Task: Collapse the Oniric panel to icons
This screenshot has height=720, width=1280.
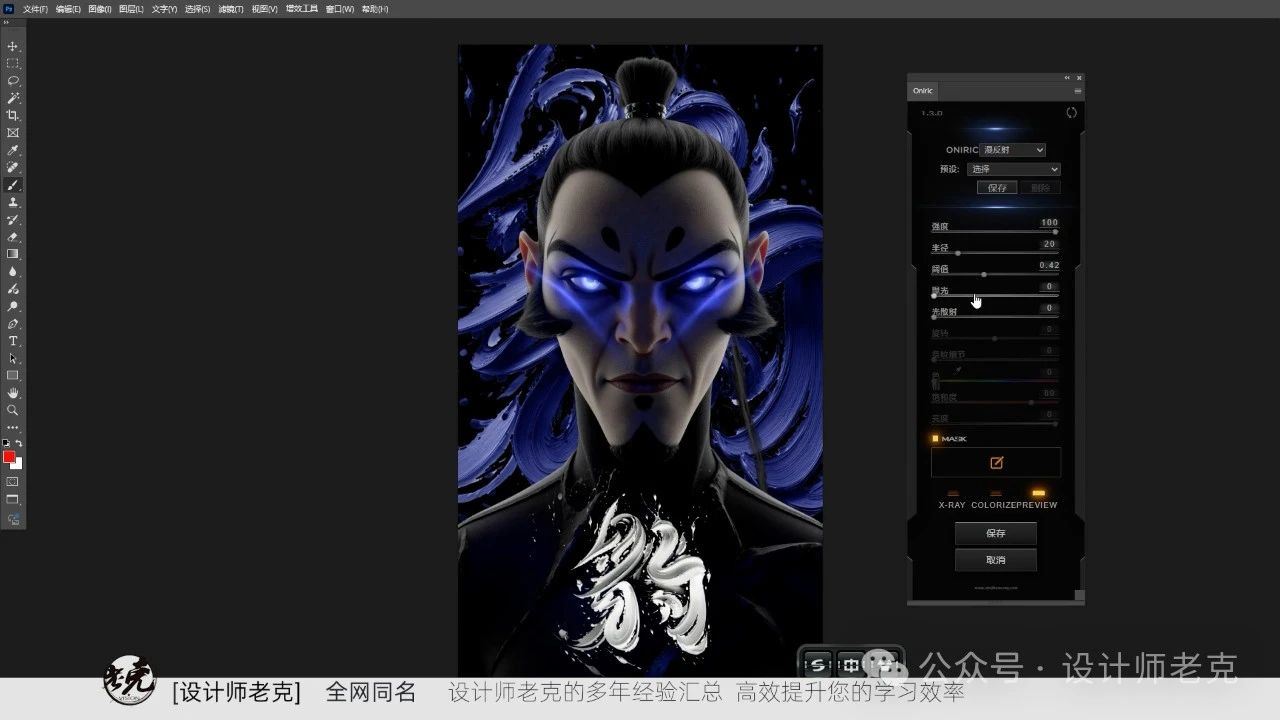Action: (x=1067, y=78)
